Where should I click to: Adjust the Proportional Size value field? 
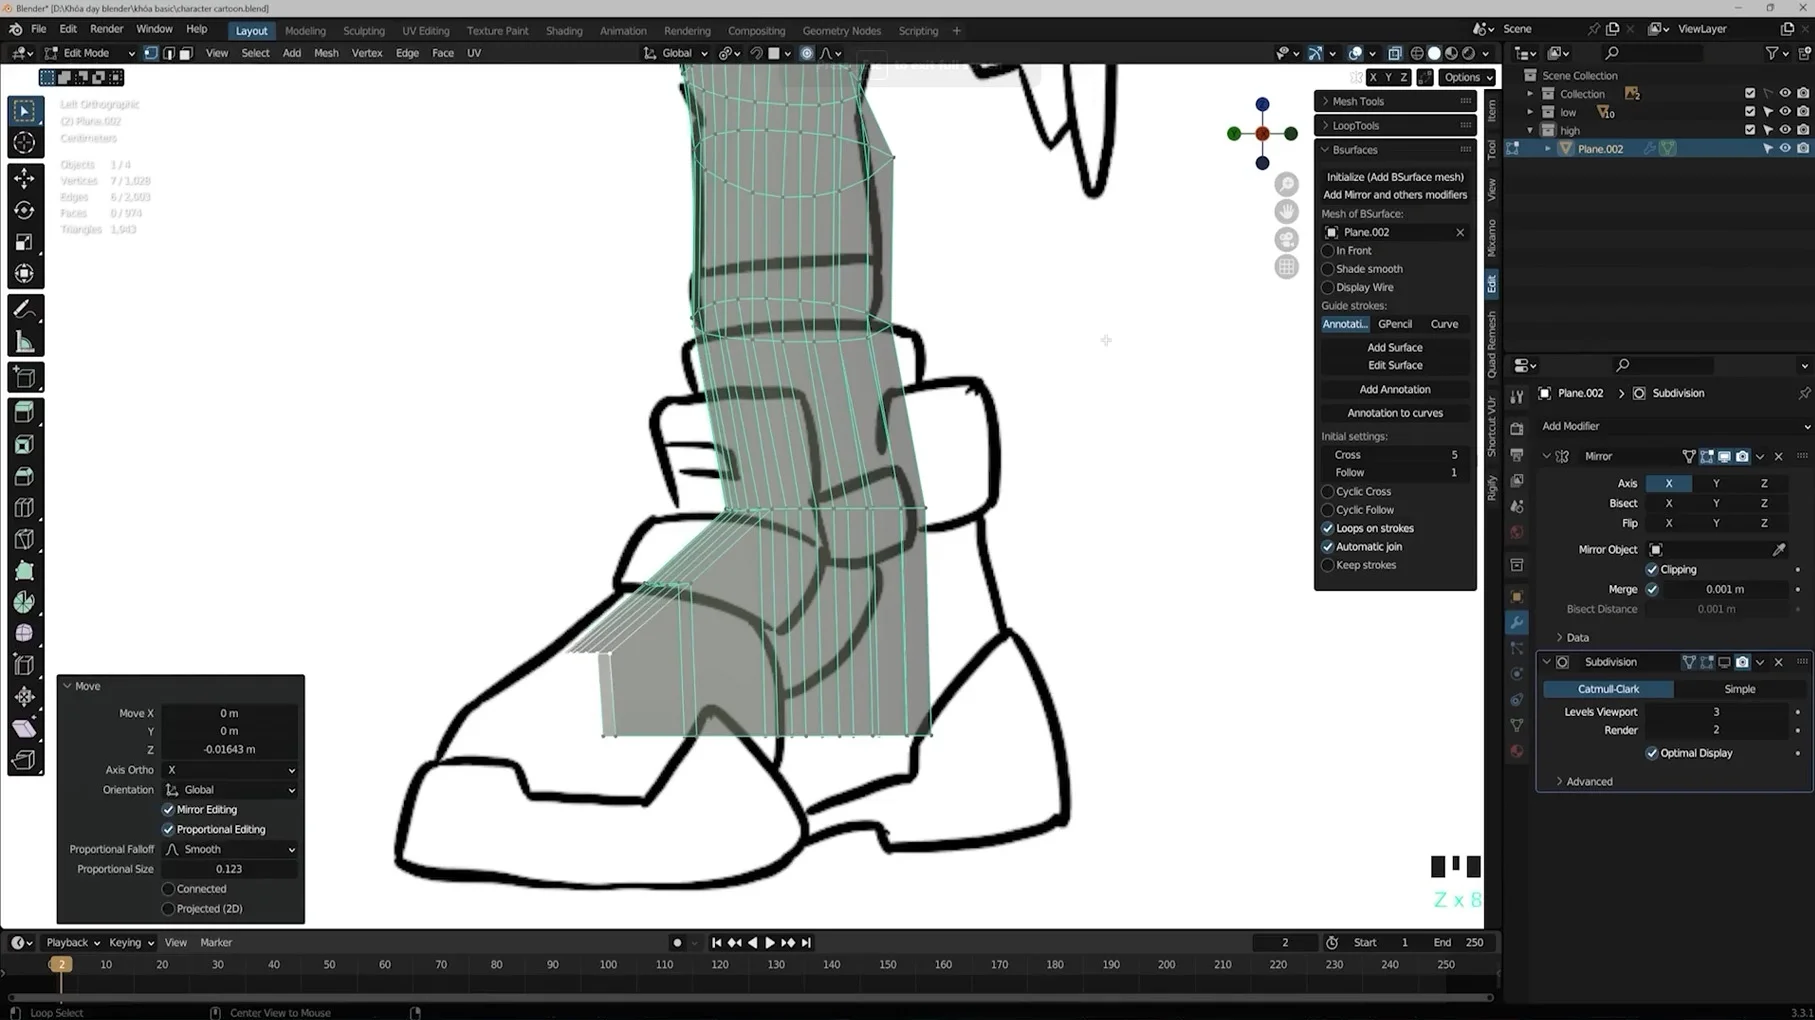coord(230,870)
